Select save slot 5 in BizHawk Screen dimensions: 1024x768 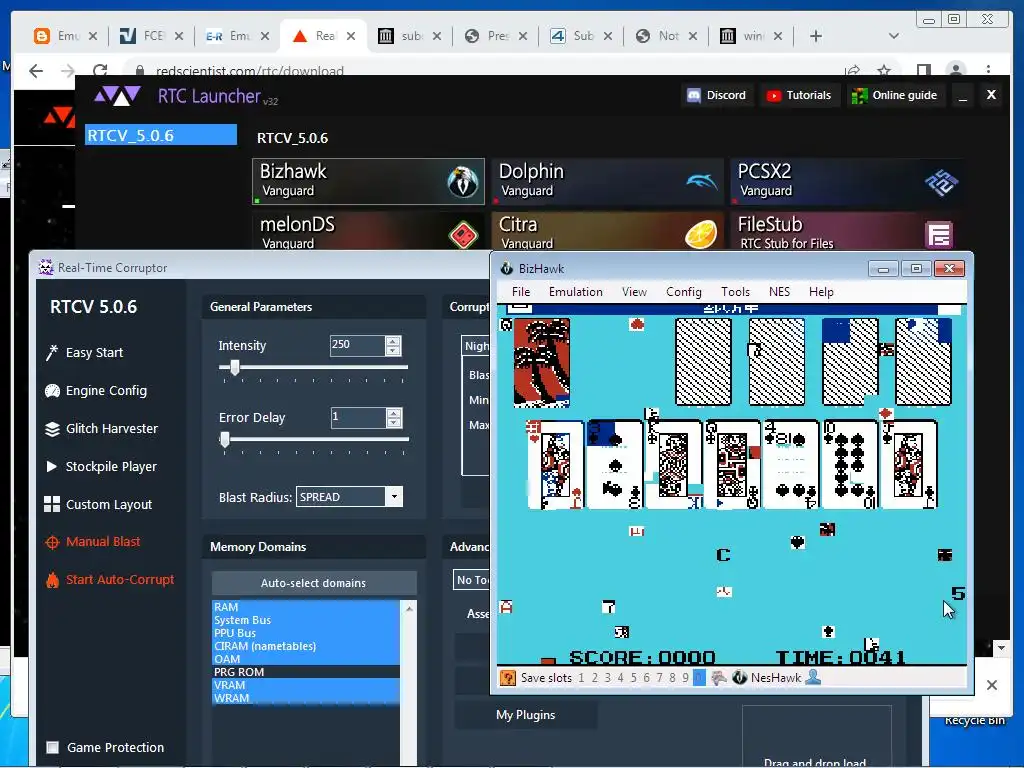pos(633,678)
